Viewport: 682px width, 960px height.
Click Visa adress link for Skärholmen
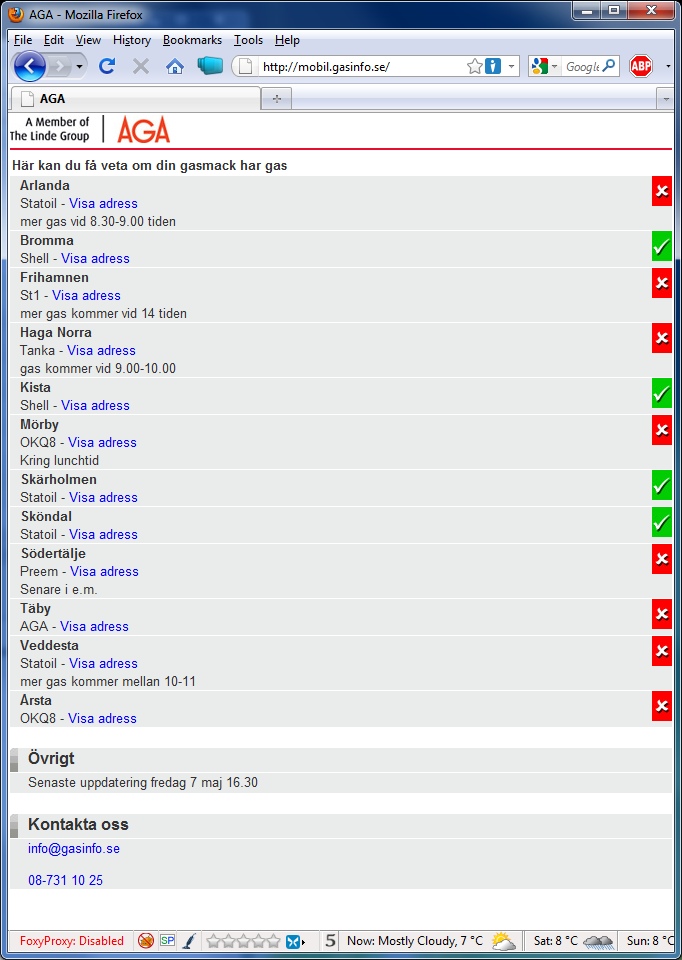point(103,497)
